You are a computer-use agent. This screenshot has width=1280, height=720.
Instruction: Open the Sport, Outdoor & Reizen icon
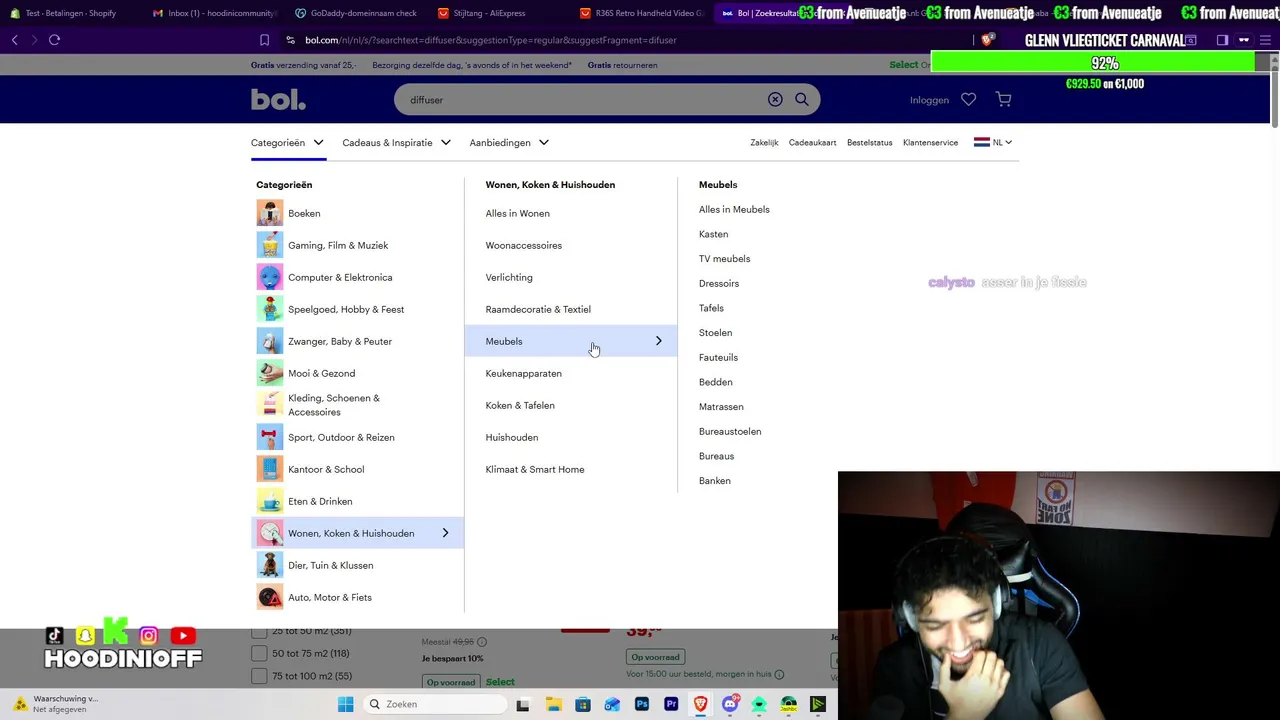point(270,437)
